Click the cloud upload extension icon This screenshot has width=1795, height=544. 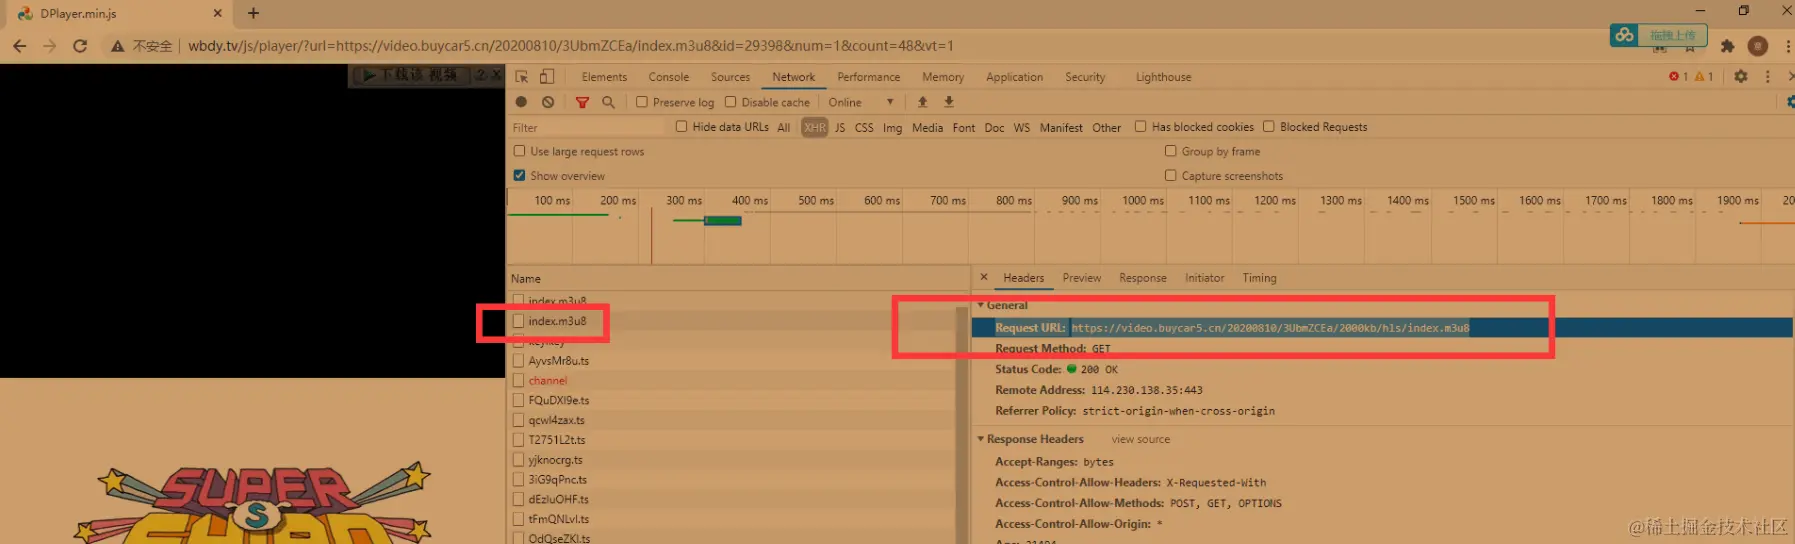coord(1624,35)
